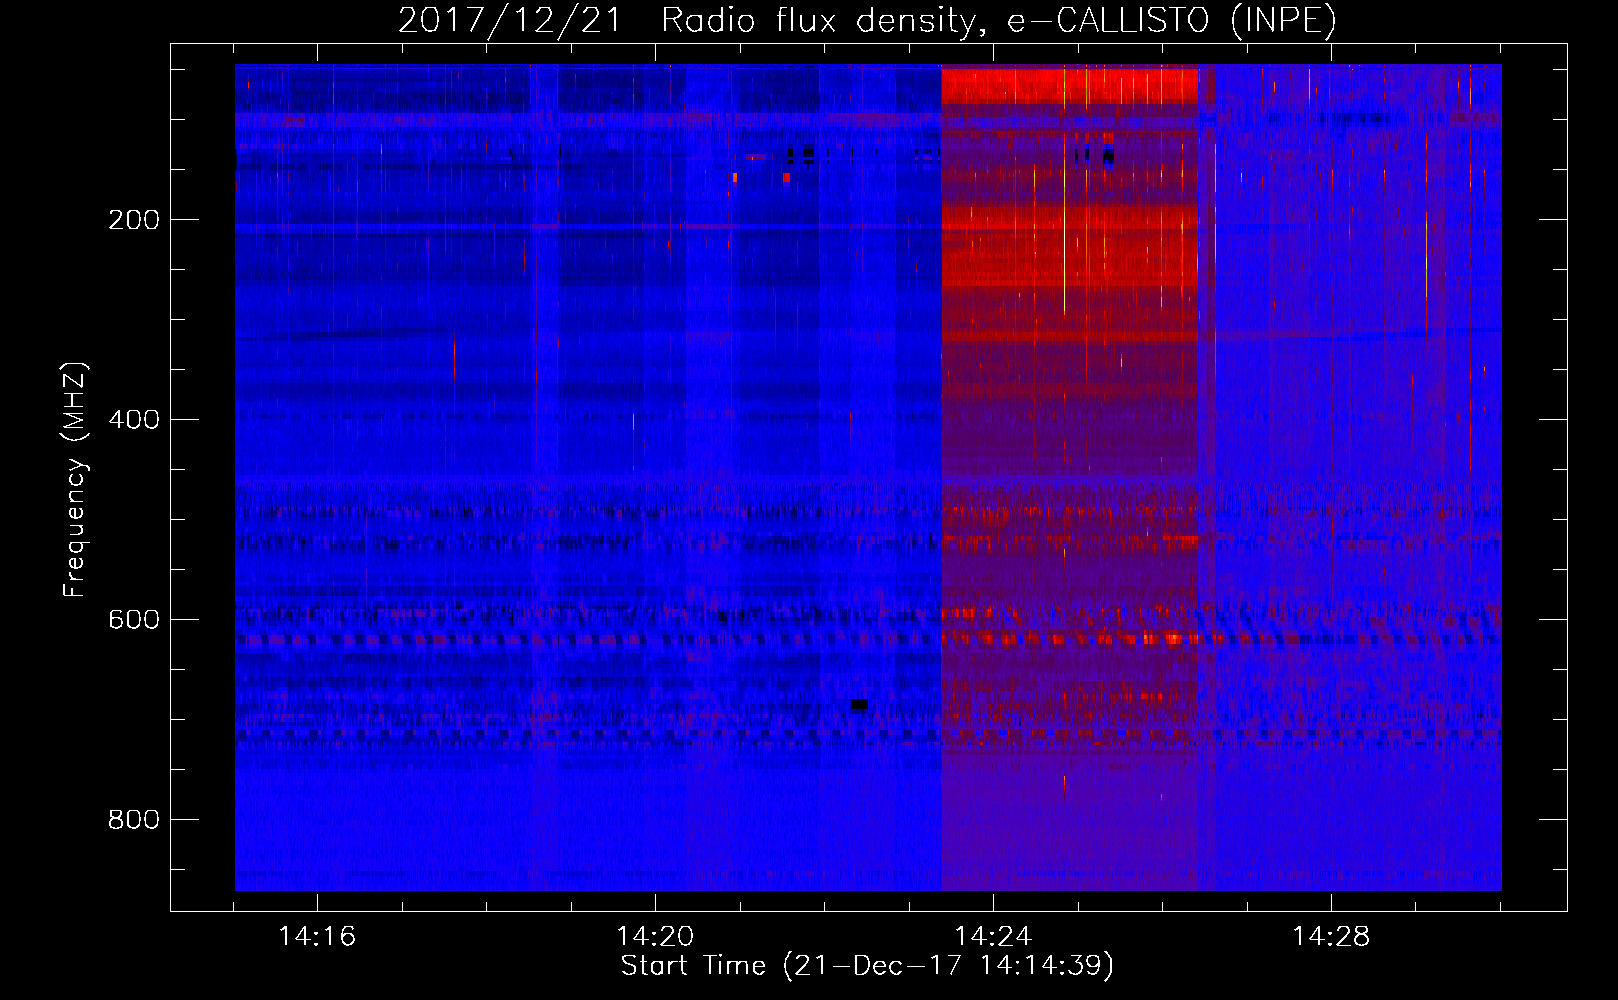Viewport: 1618px width, 1000px height.
Task: Click the 400 frequency tick label
Action: pyautogui.click(x=134, y=420)
